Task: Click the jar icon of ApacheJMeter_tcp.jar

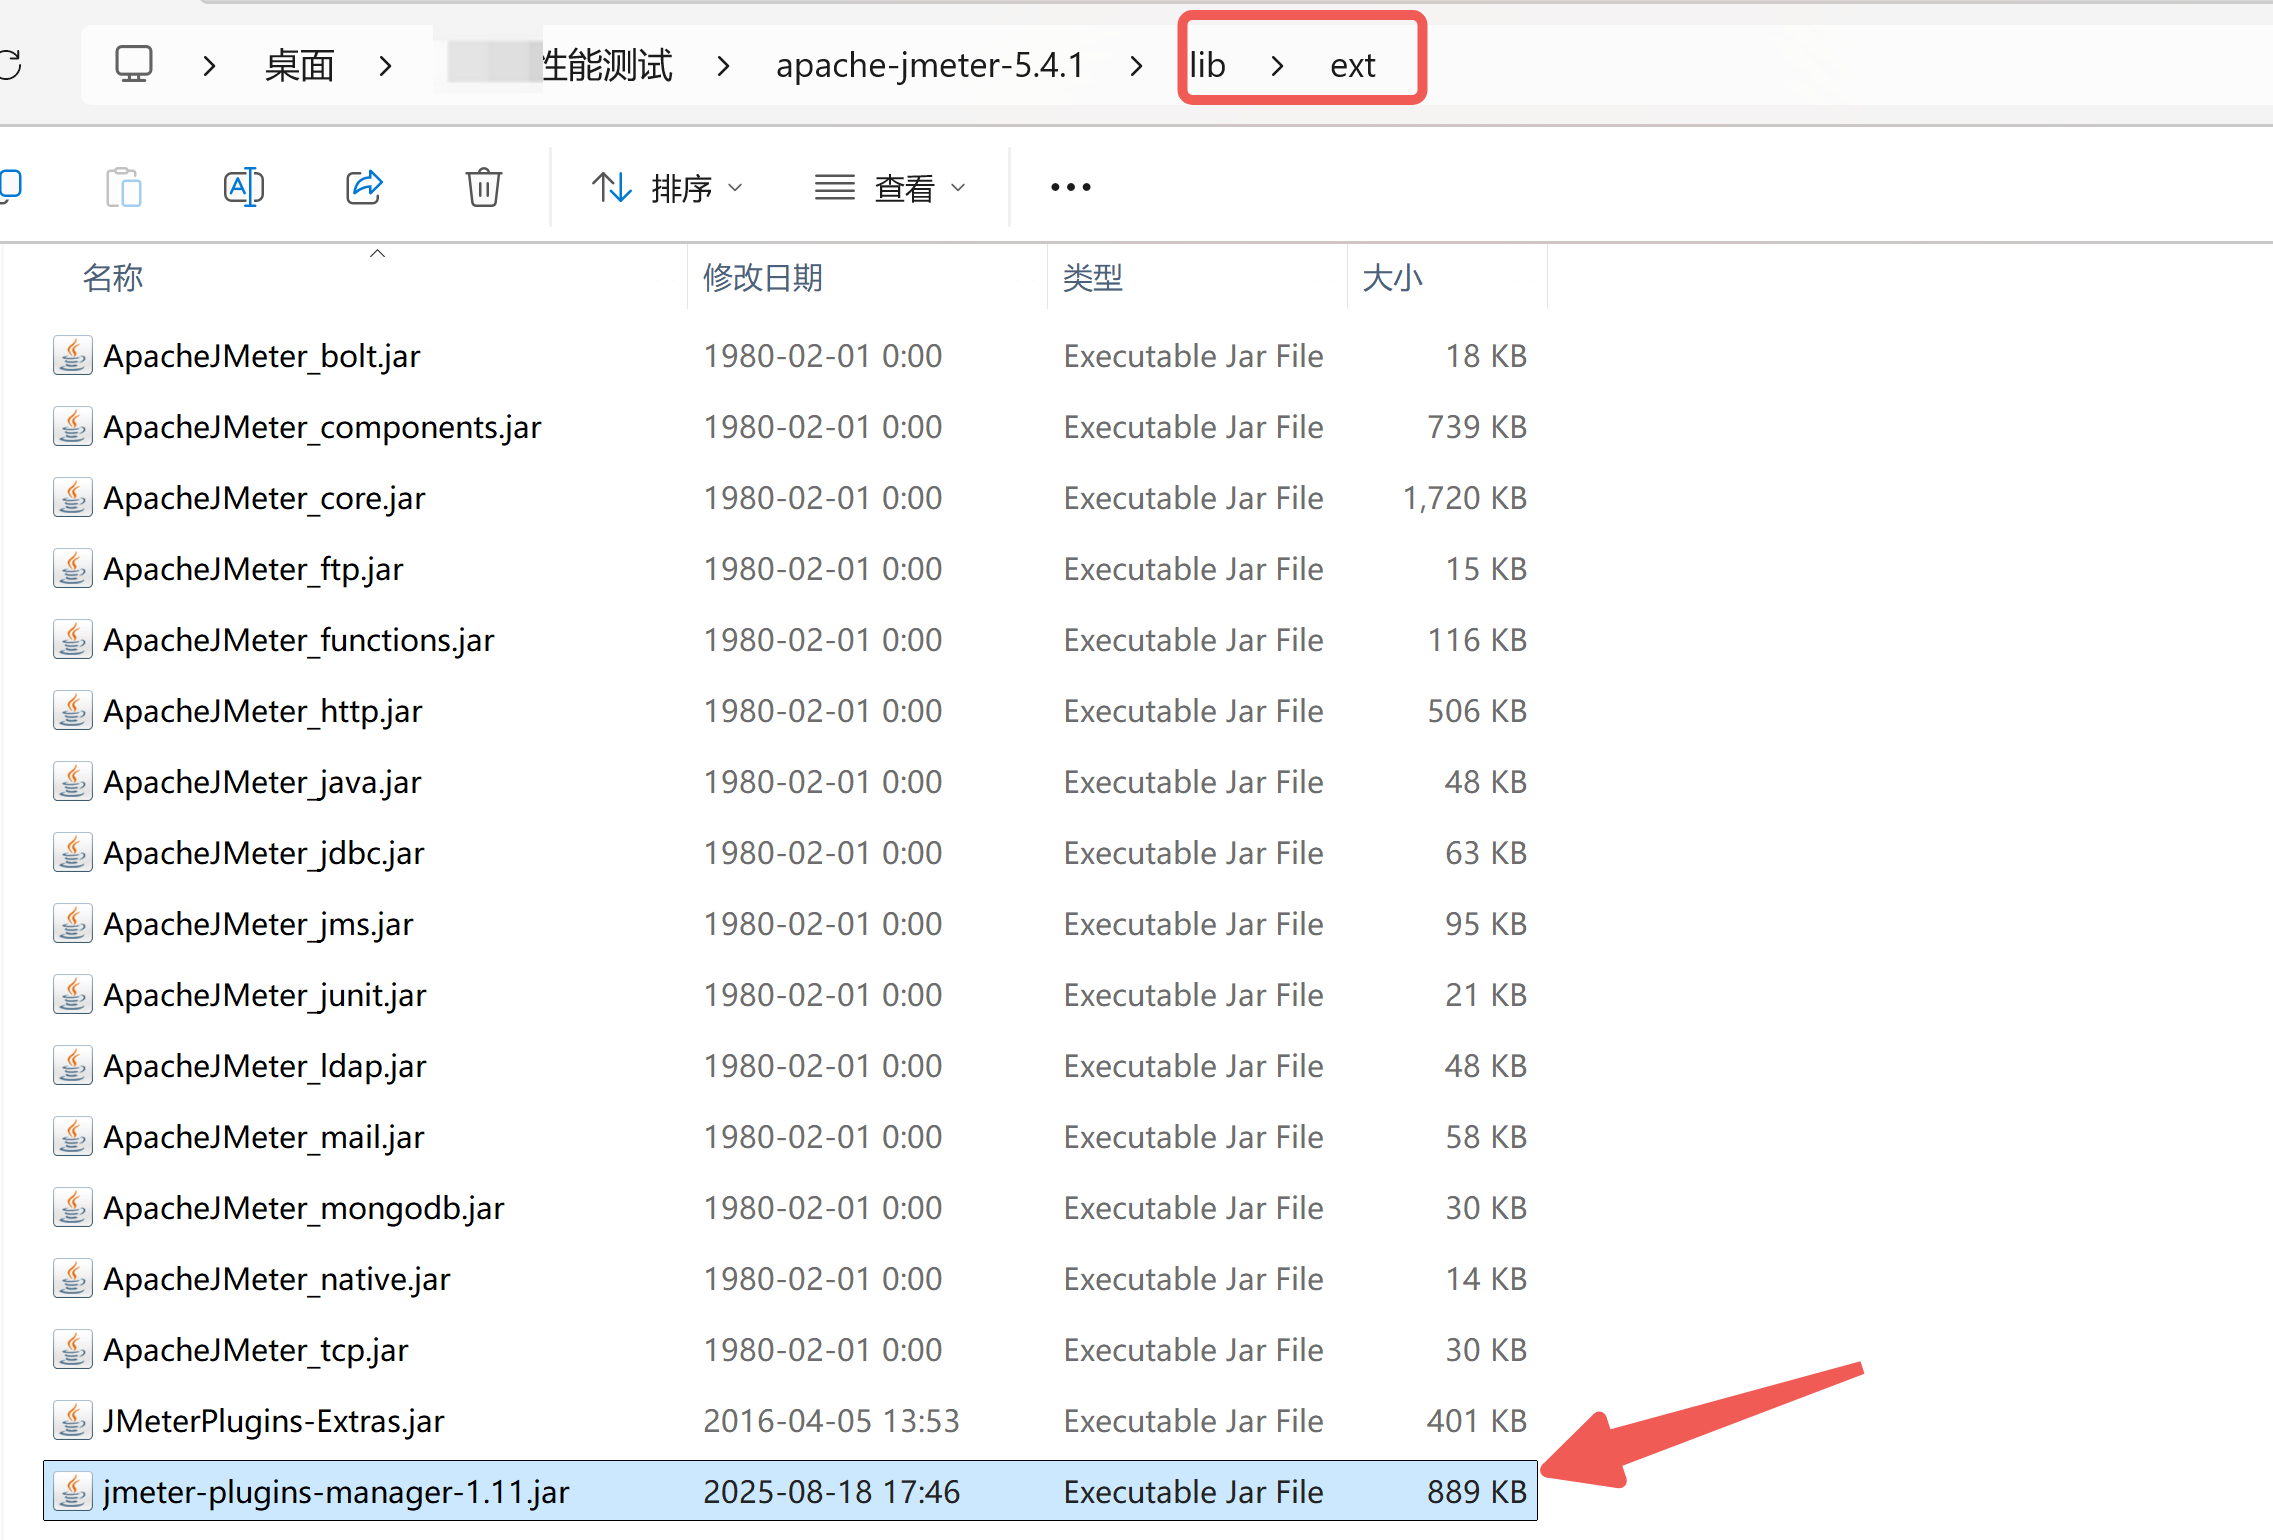Action: point(73,1350)
